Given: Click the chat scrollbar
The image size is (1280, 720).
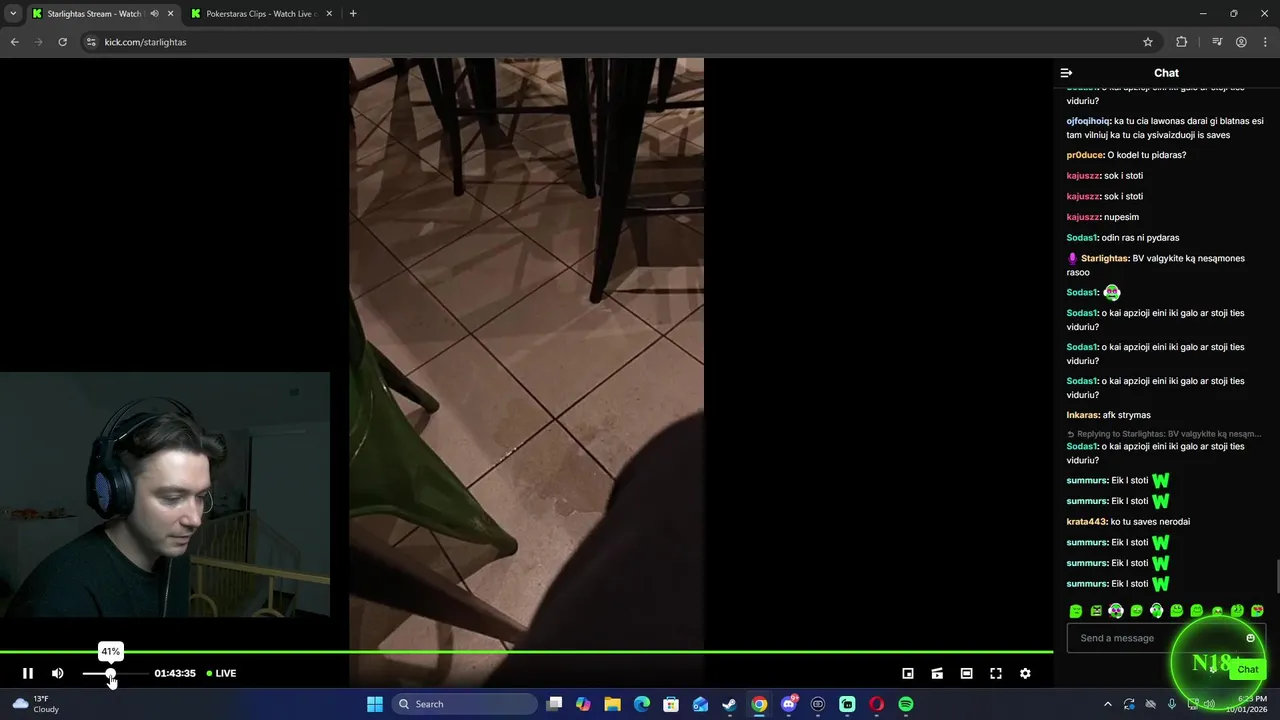Looking at the screenshot, I should coord(1276,577).
